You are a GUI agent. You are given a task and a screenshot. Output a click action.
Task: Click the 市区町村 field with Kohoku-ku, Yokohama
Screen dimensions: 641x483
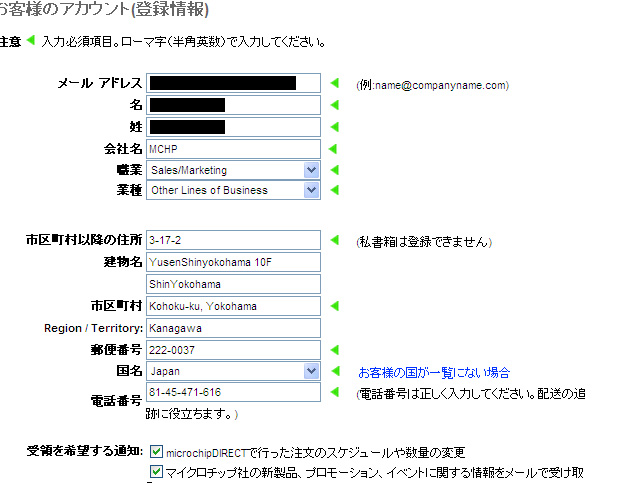(233, 306)
